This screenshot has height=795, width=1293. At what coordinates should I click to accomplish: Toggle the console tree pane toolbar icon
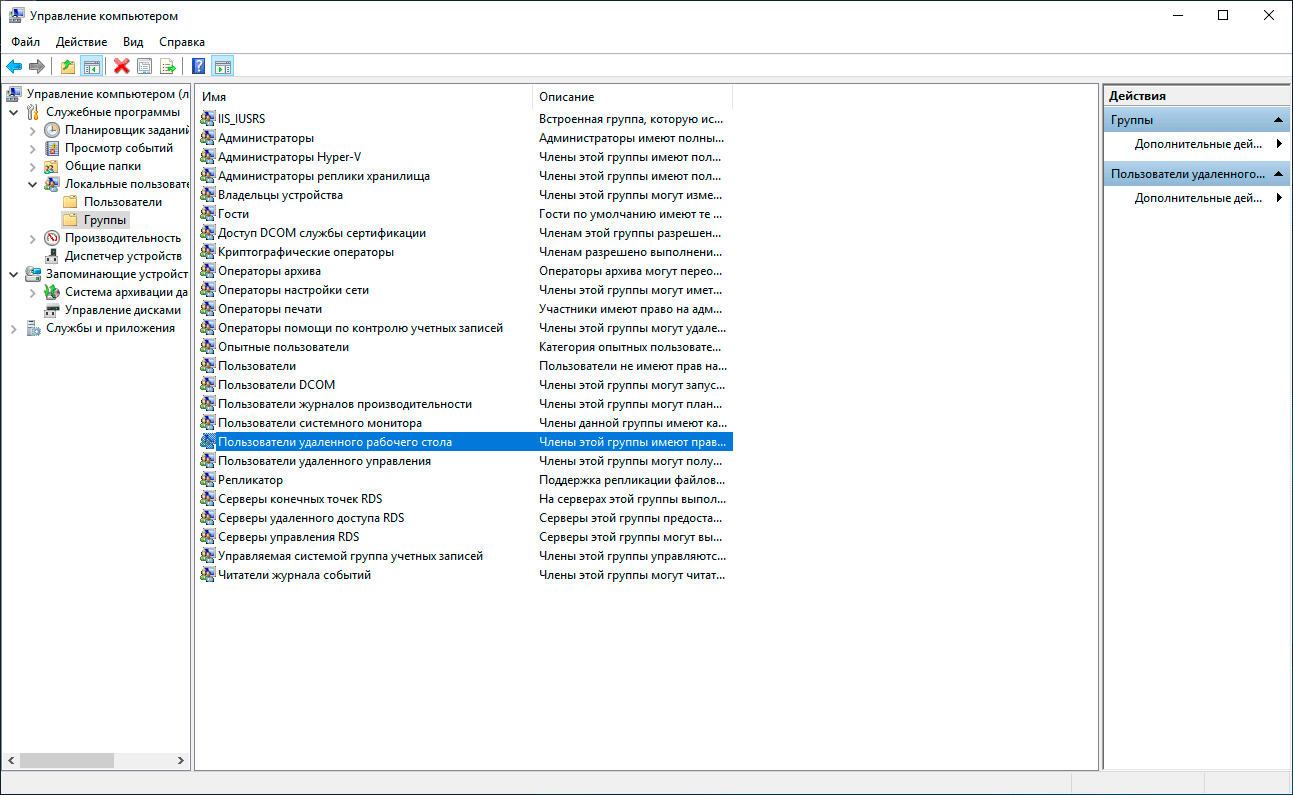[91, 67]
